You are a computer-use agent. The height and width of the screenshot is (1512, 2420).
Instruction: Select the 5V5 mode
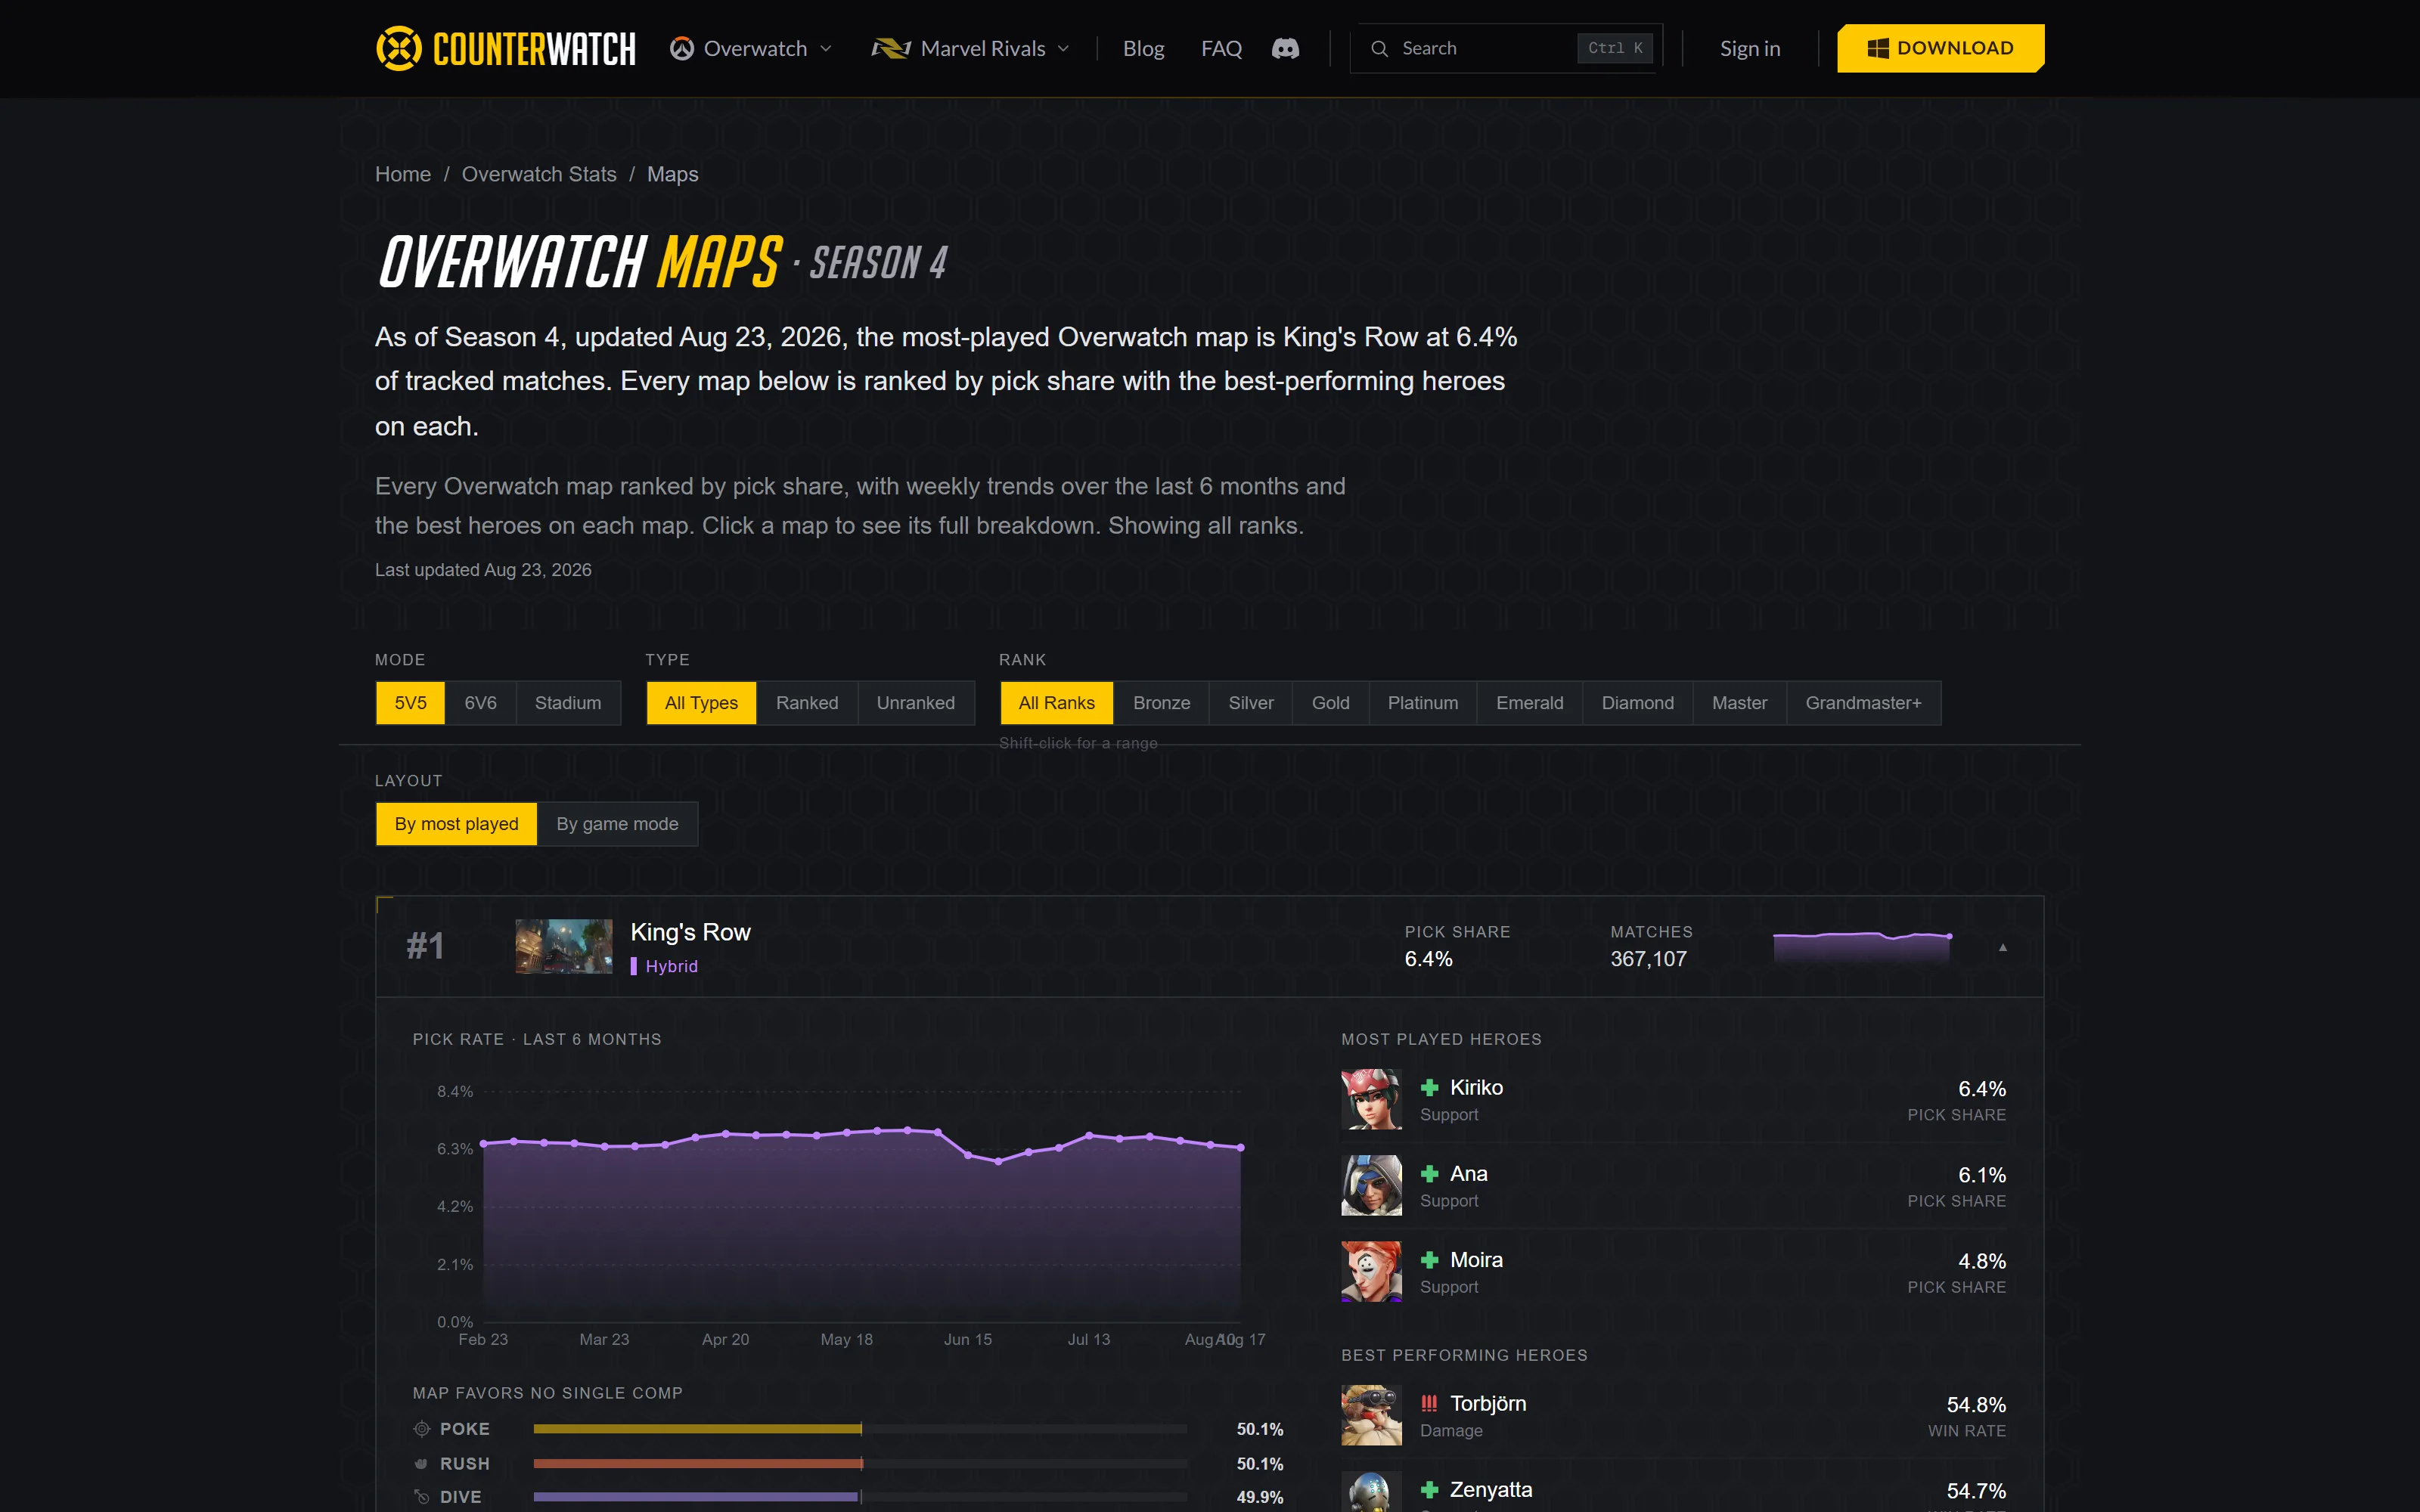pos(410,703)
